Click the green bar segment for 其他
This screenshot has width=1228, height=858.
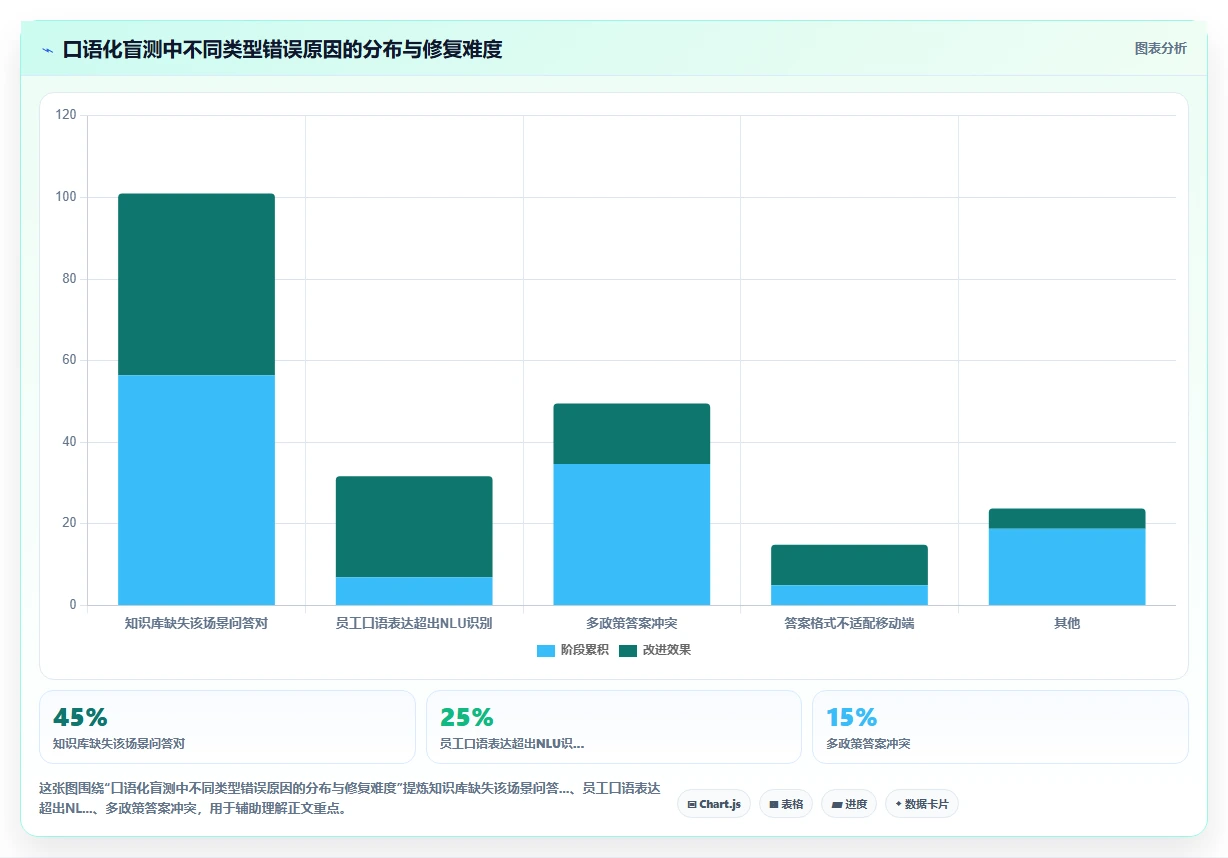tap(1067, 518)
